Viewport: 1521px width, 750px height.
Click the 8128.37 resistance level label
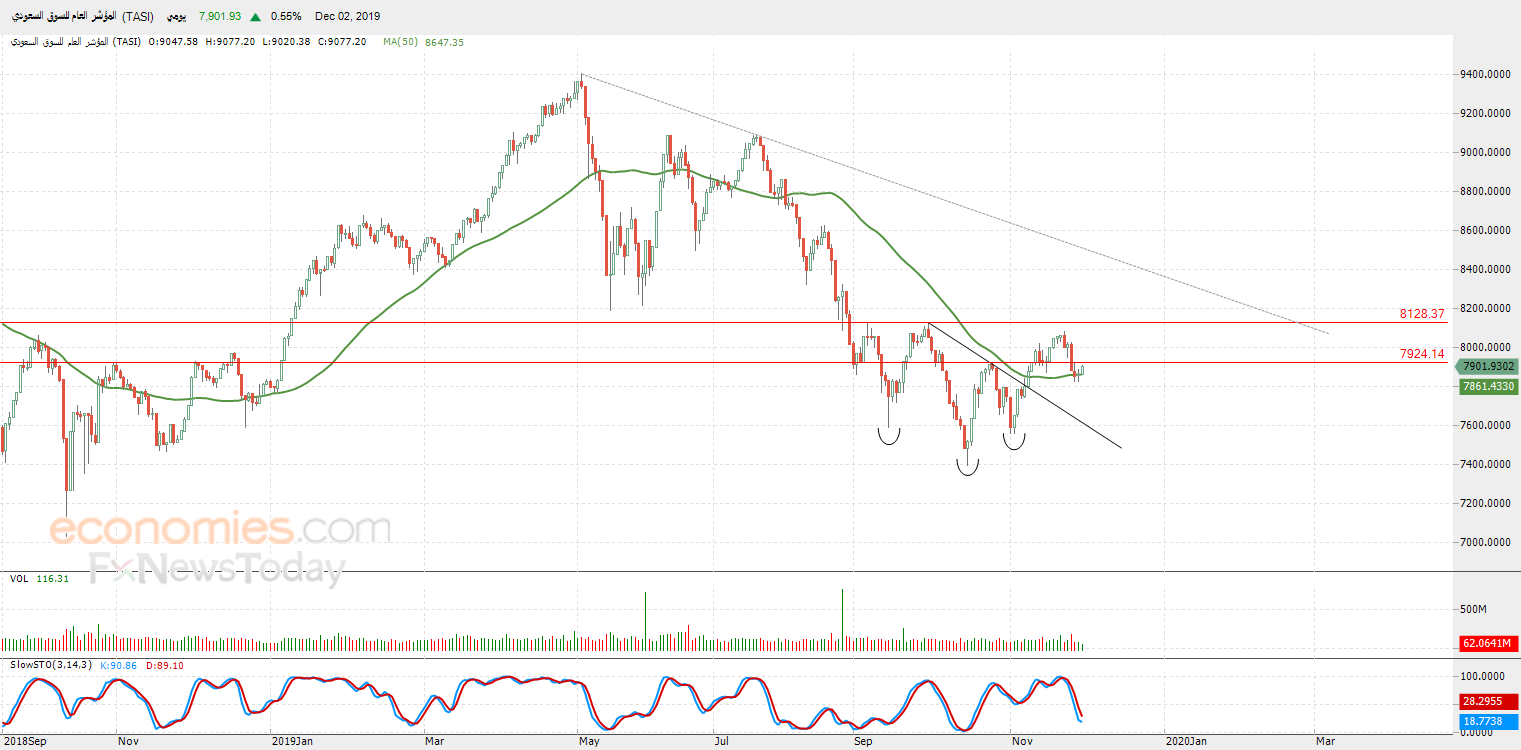1422,314
